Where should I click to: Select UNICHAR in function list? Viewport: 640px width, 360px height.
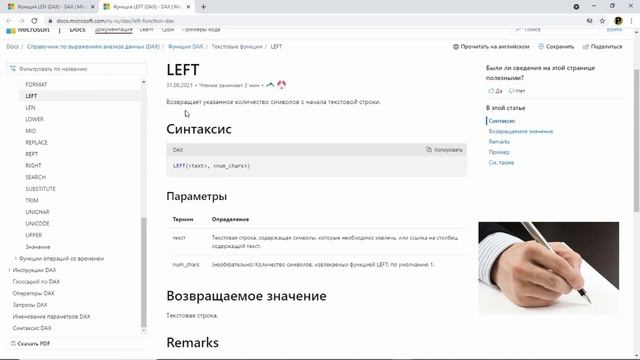tap(37, 212)
